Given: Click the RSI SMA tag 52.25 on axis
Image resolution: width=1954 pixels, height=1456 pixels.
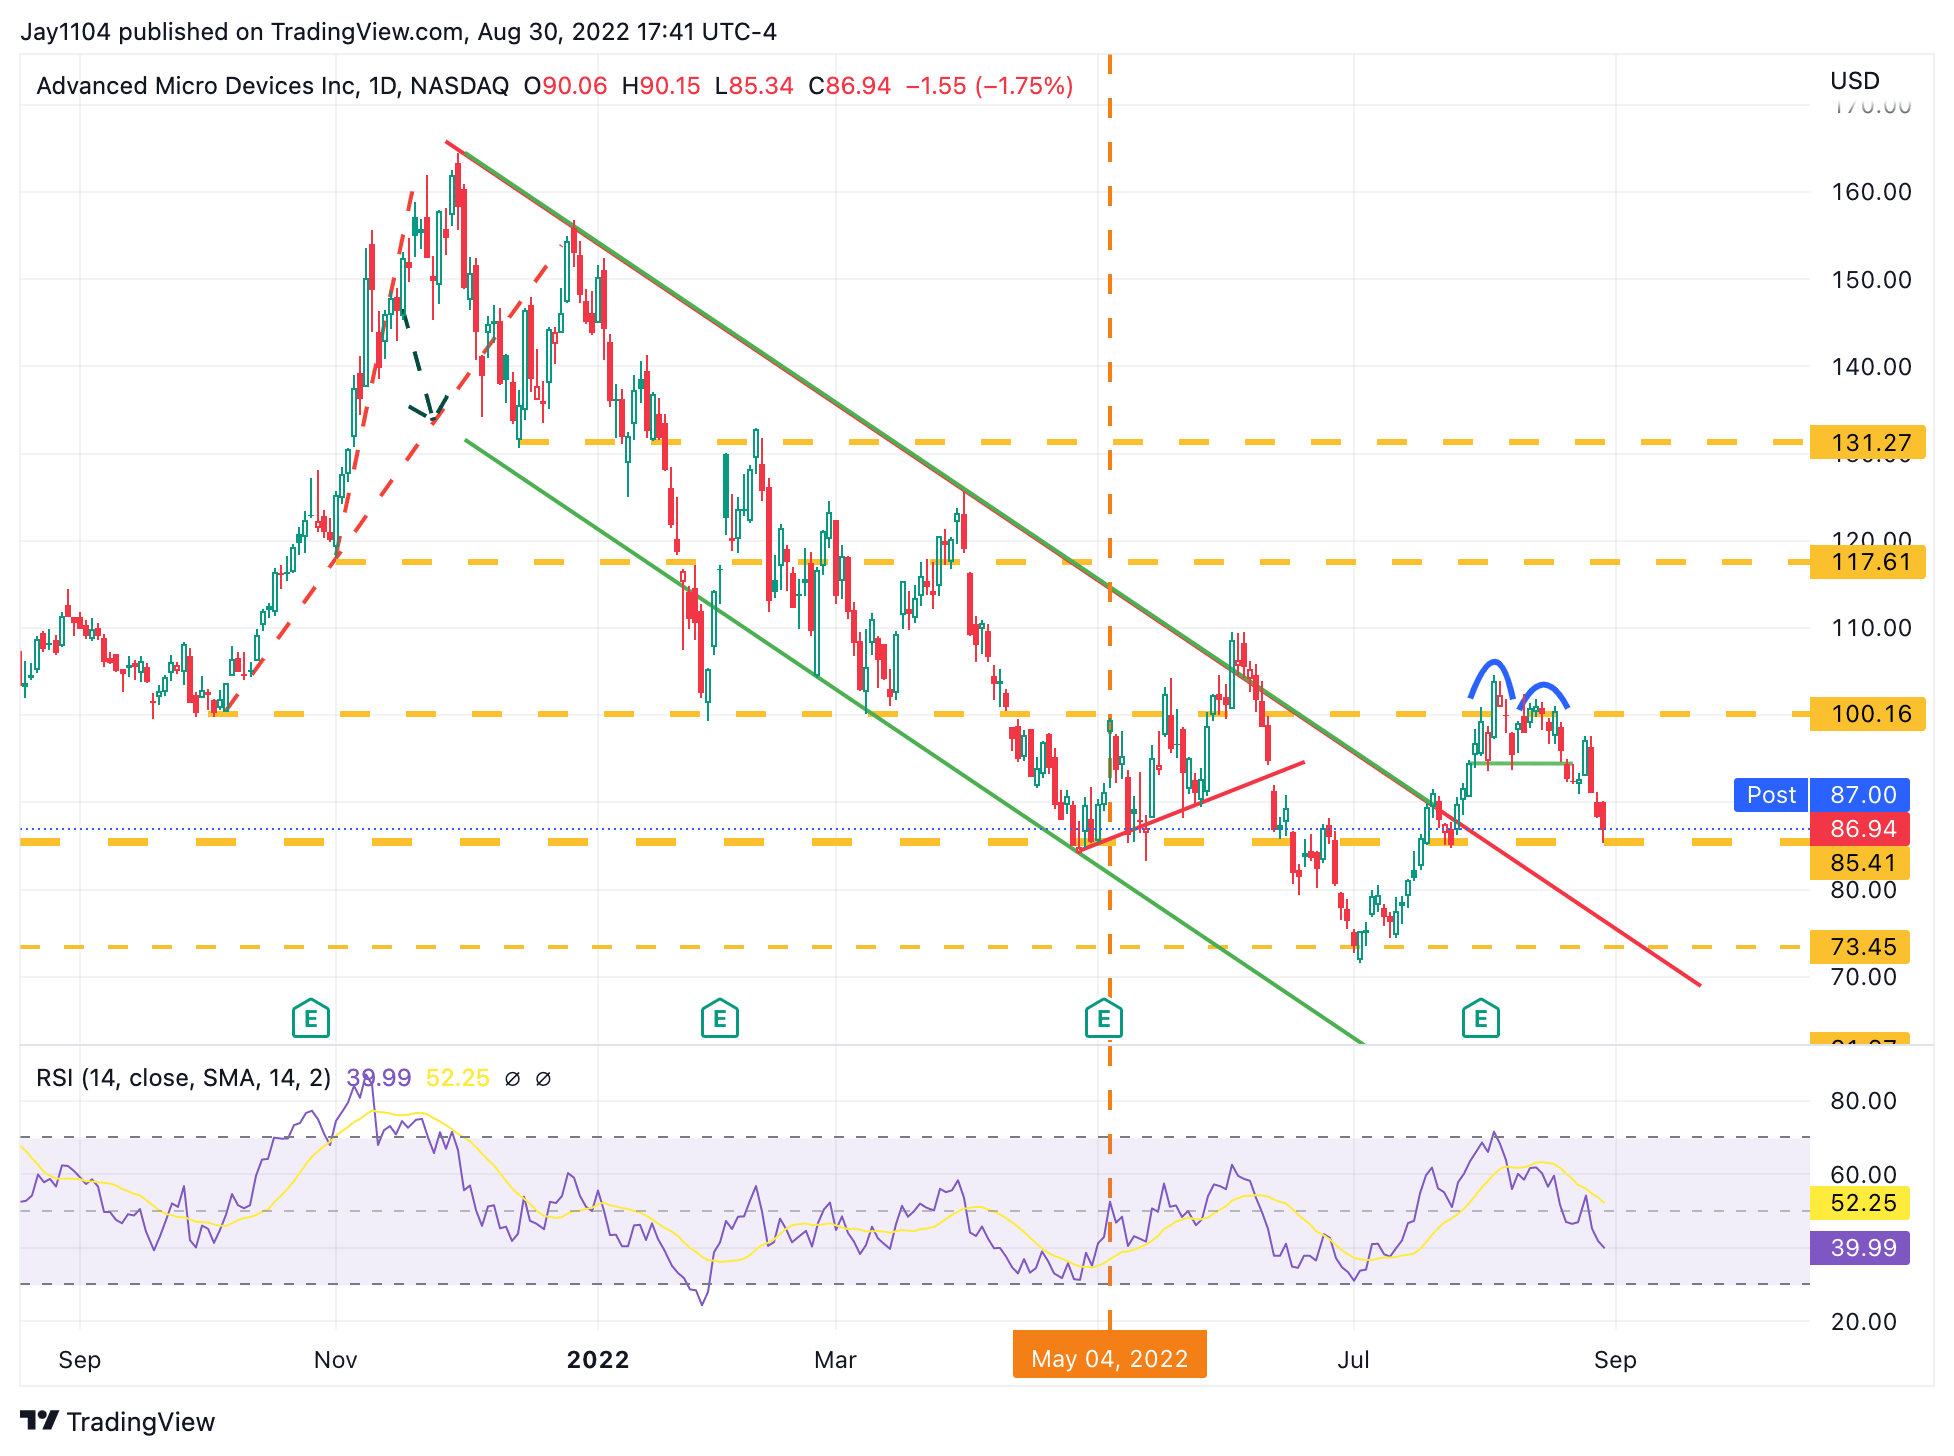Looking at the screenshot, I should pos(1861,1203).
